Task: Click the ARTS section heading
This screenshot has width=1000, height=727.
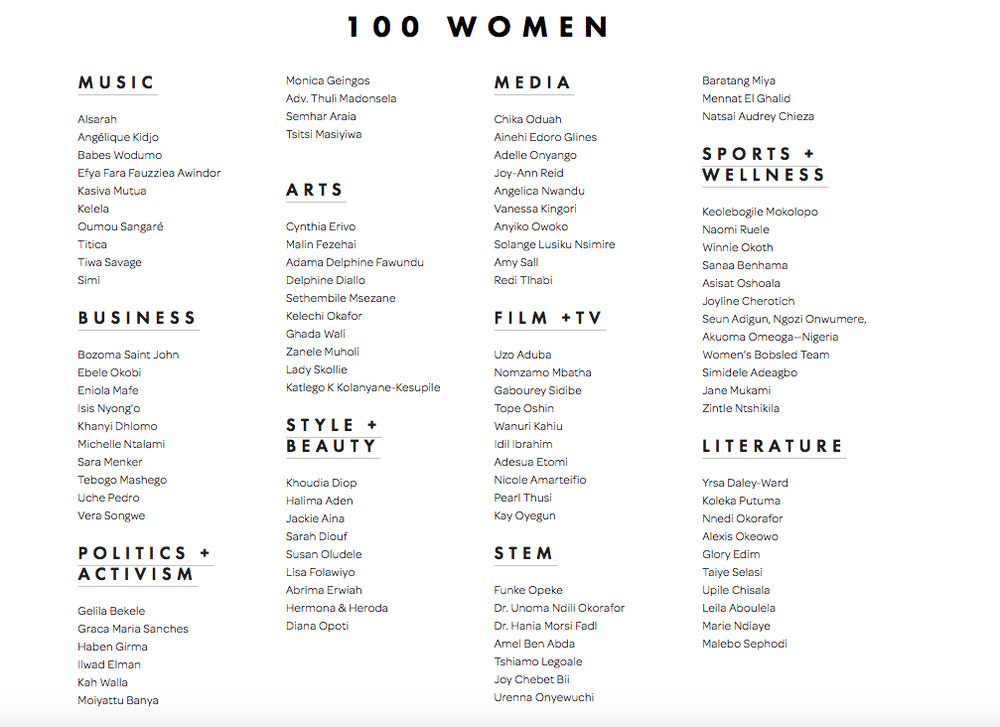Action: [315, 189]
